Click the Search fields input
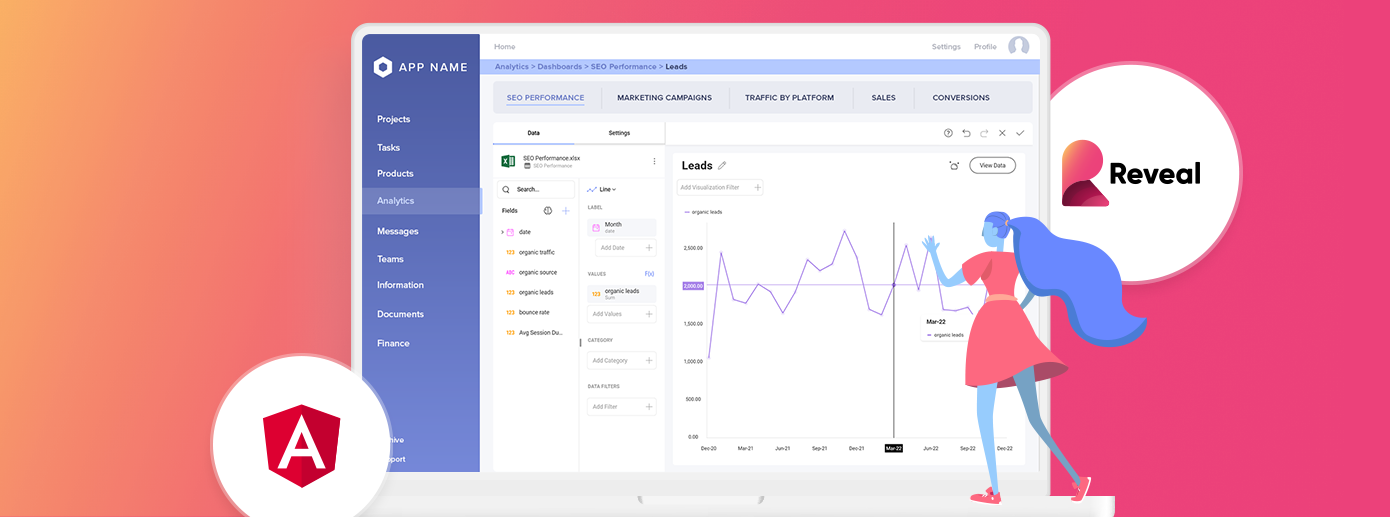This screenshot has height=517, width=1390. coord(536,189)
